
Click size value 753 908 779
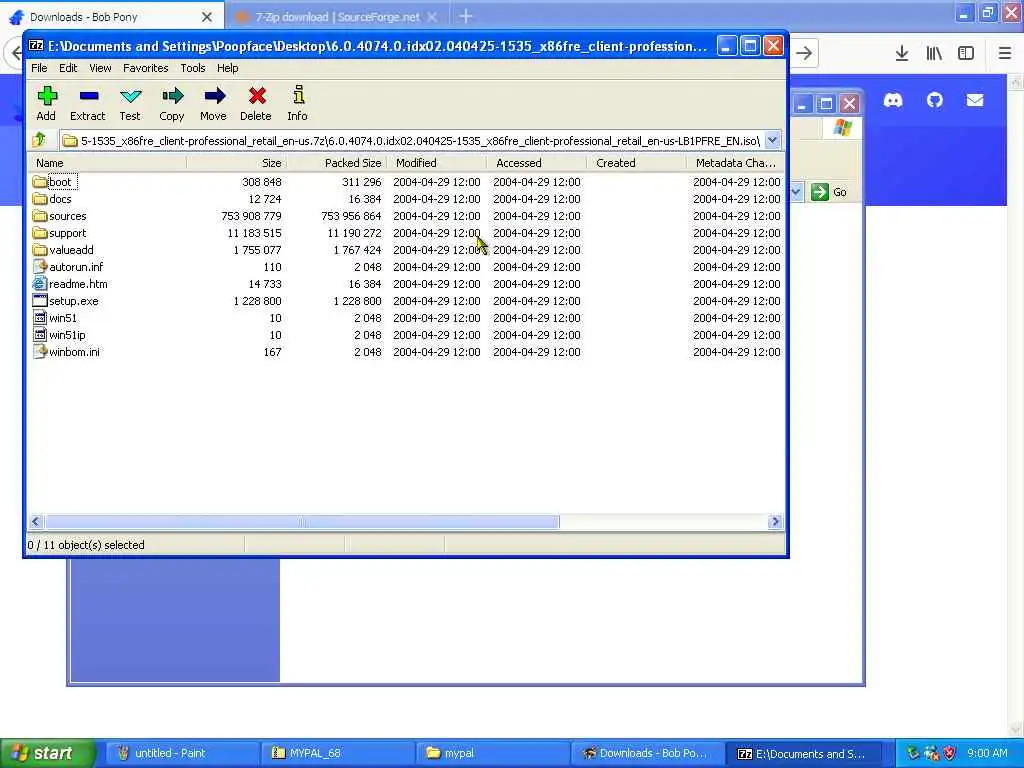[x=251, y=216]
